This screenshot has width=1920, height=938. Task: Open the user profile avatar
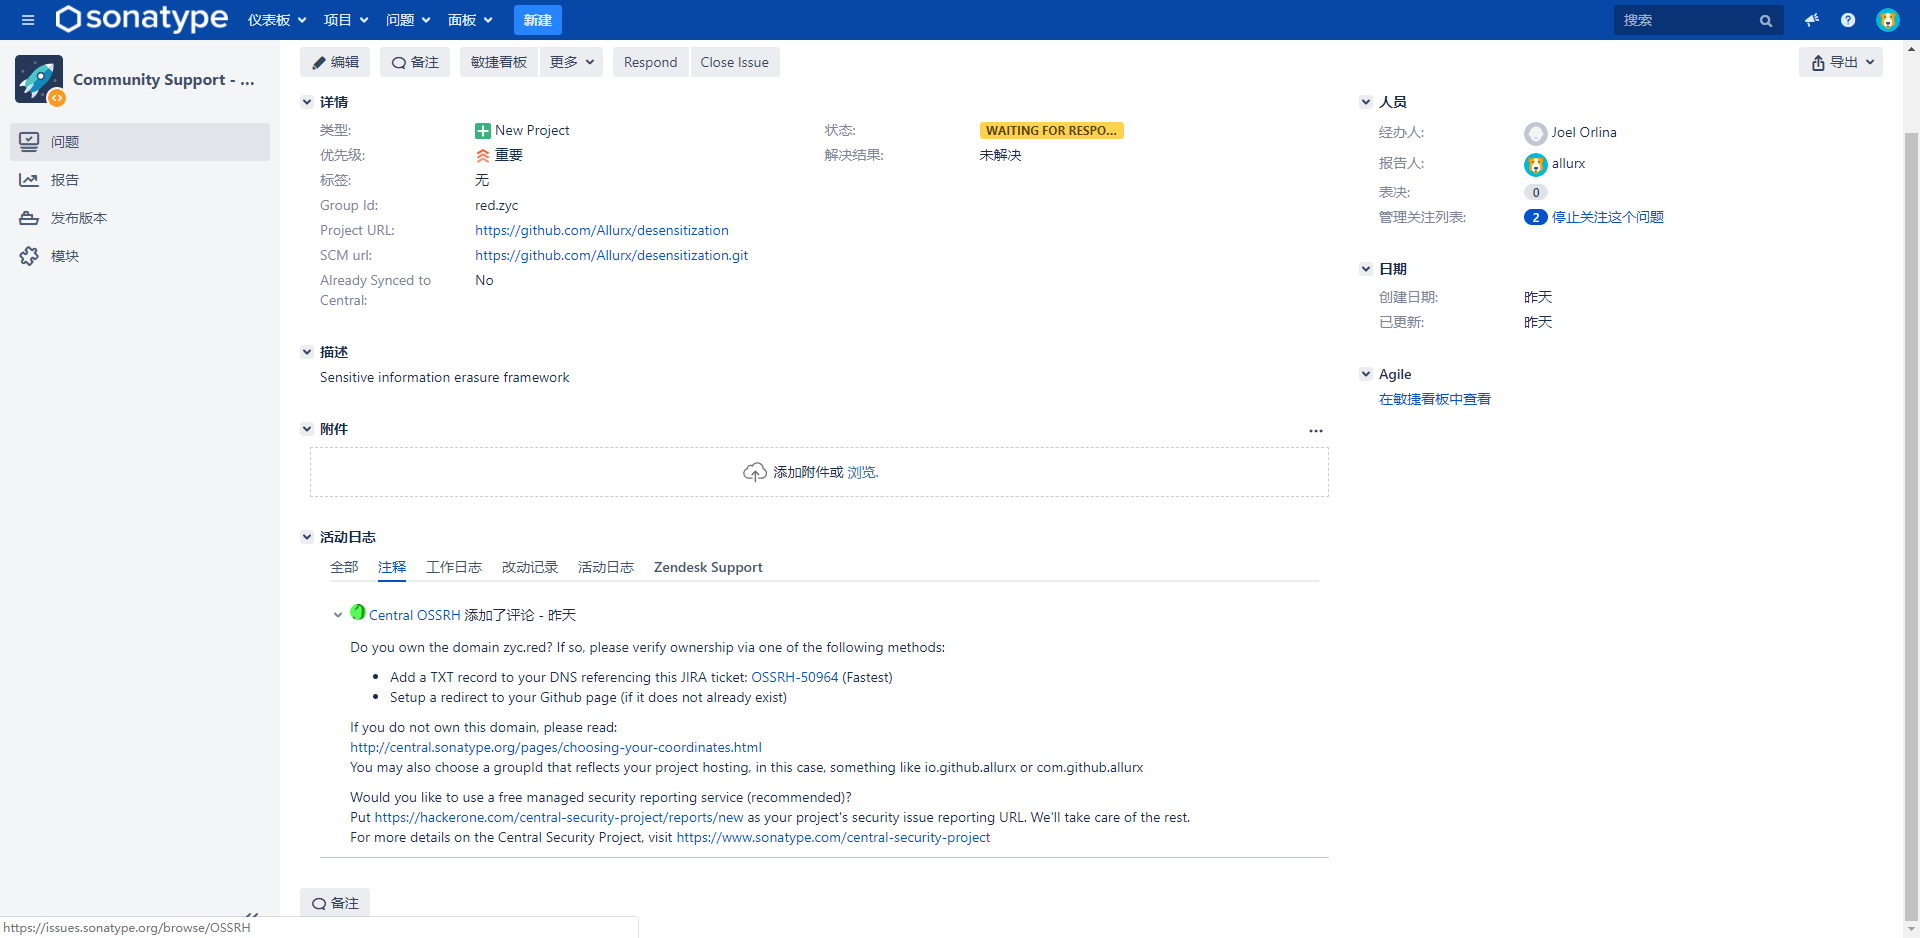[x=1887, y=20]
